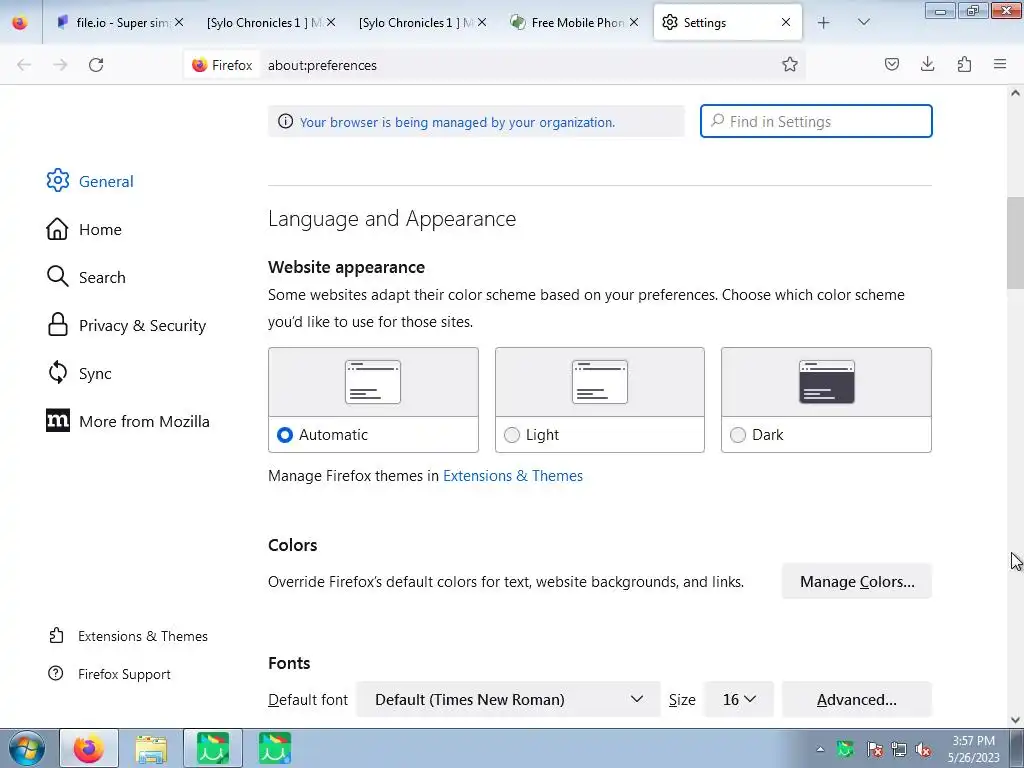Close the Free Mobile Phone tab
The height and width of the screenshot is (768, 1024).
633,22
